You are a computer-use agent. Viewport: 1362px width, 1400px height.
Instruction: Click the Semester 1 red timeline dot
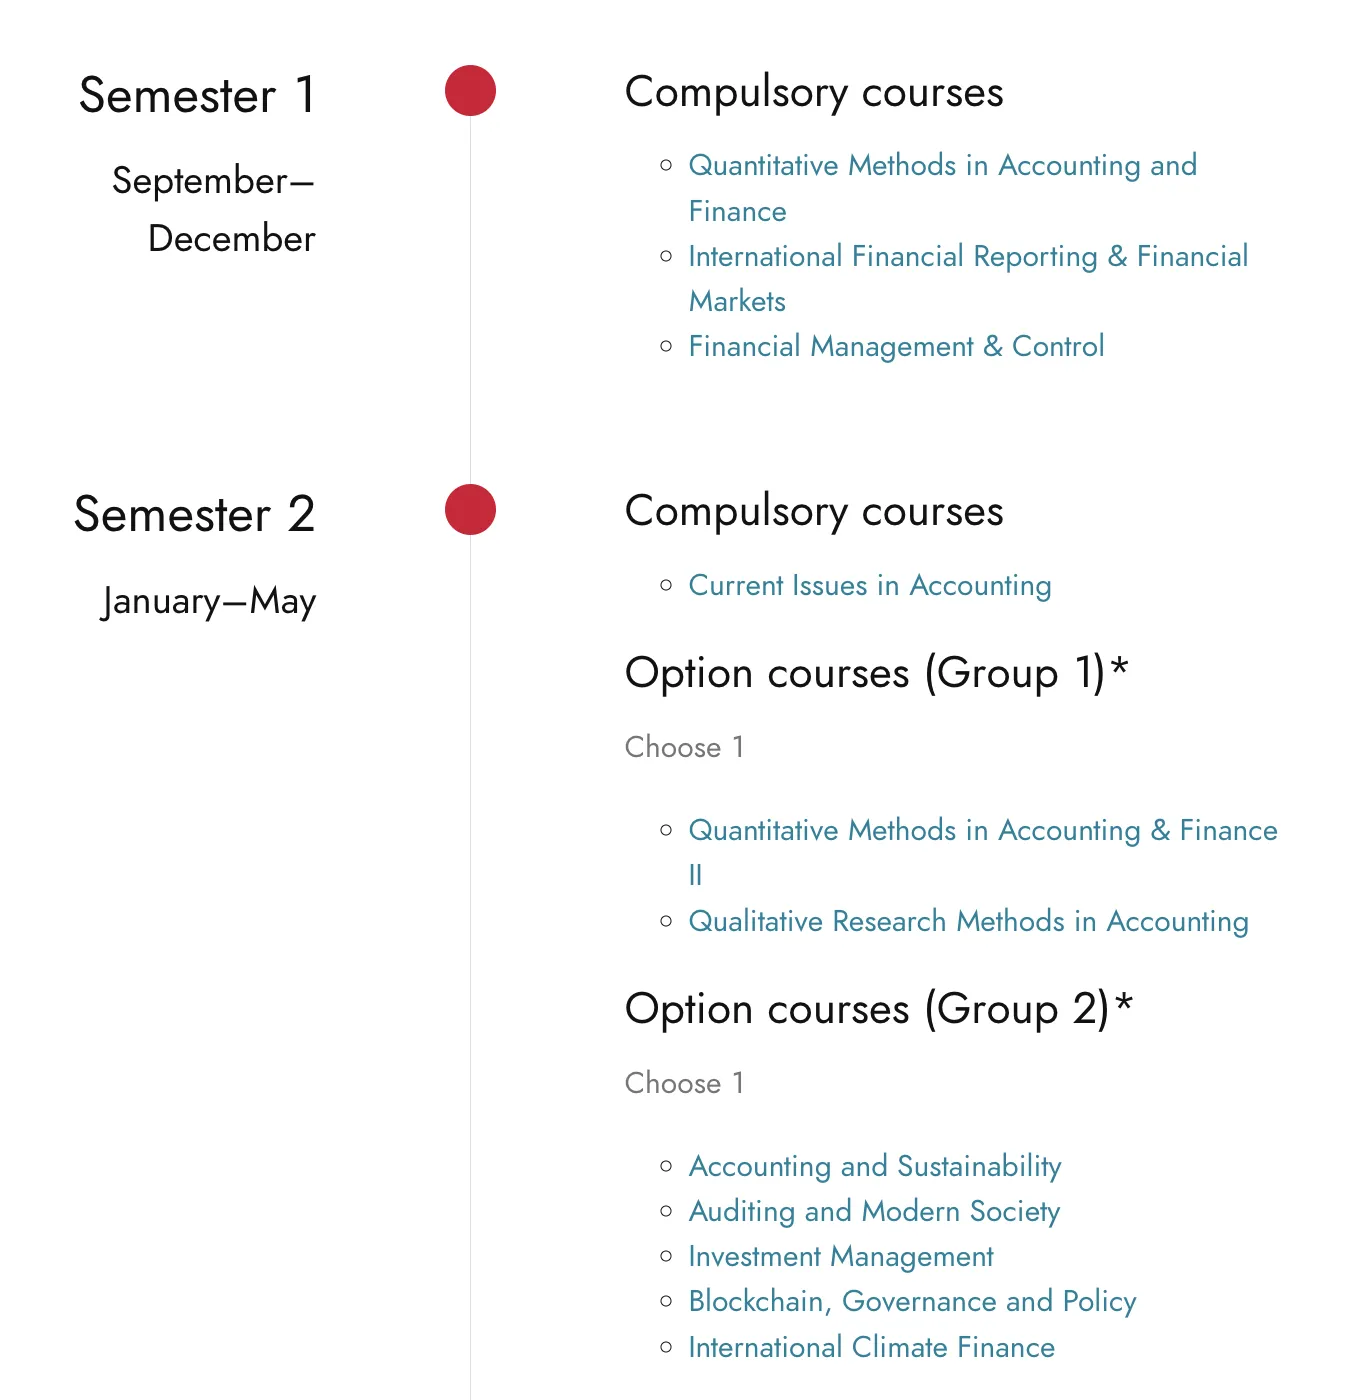[470, 91]
